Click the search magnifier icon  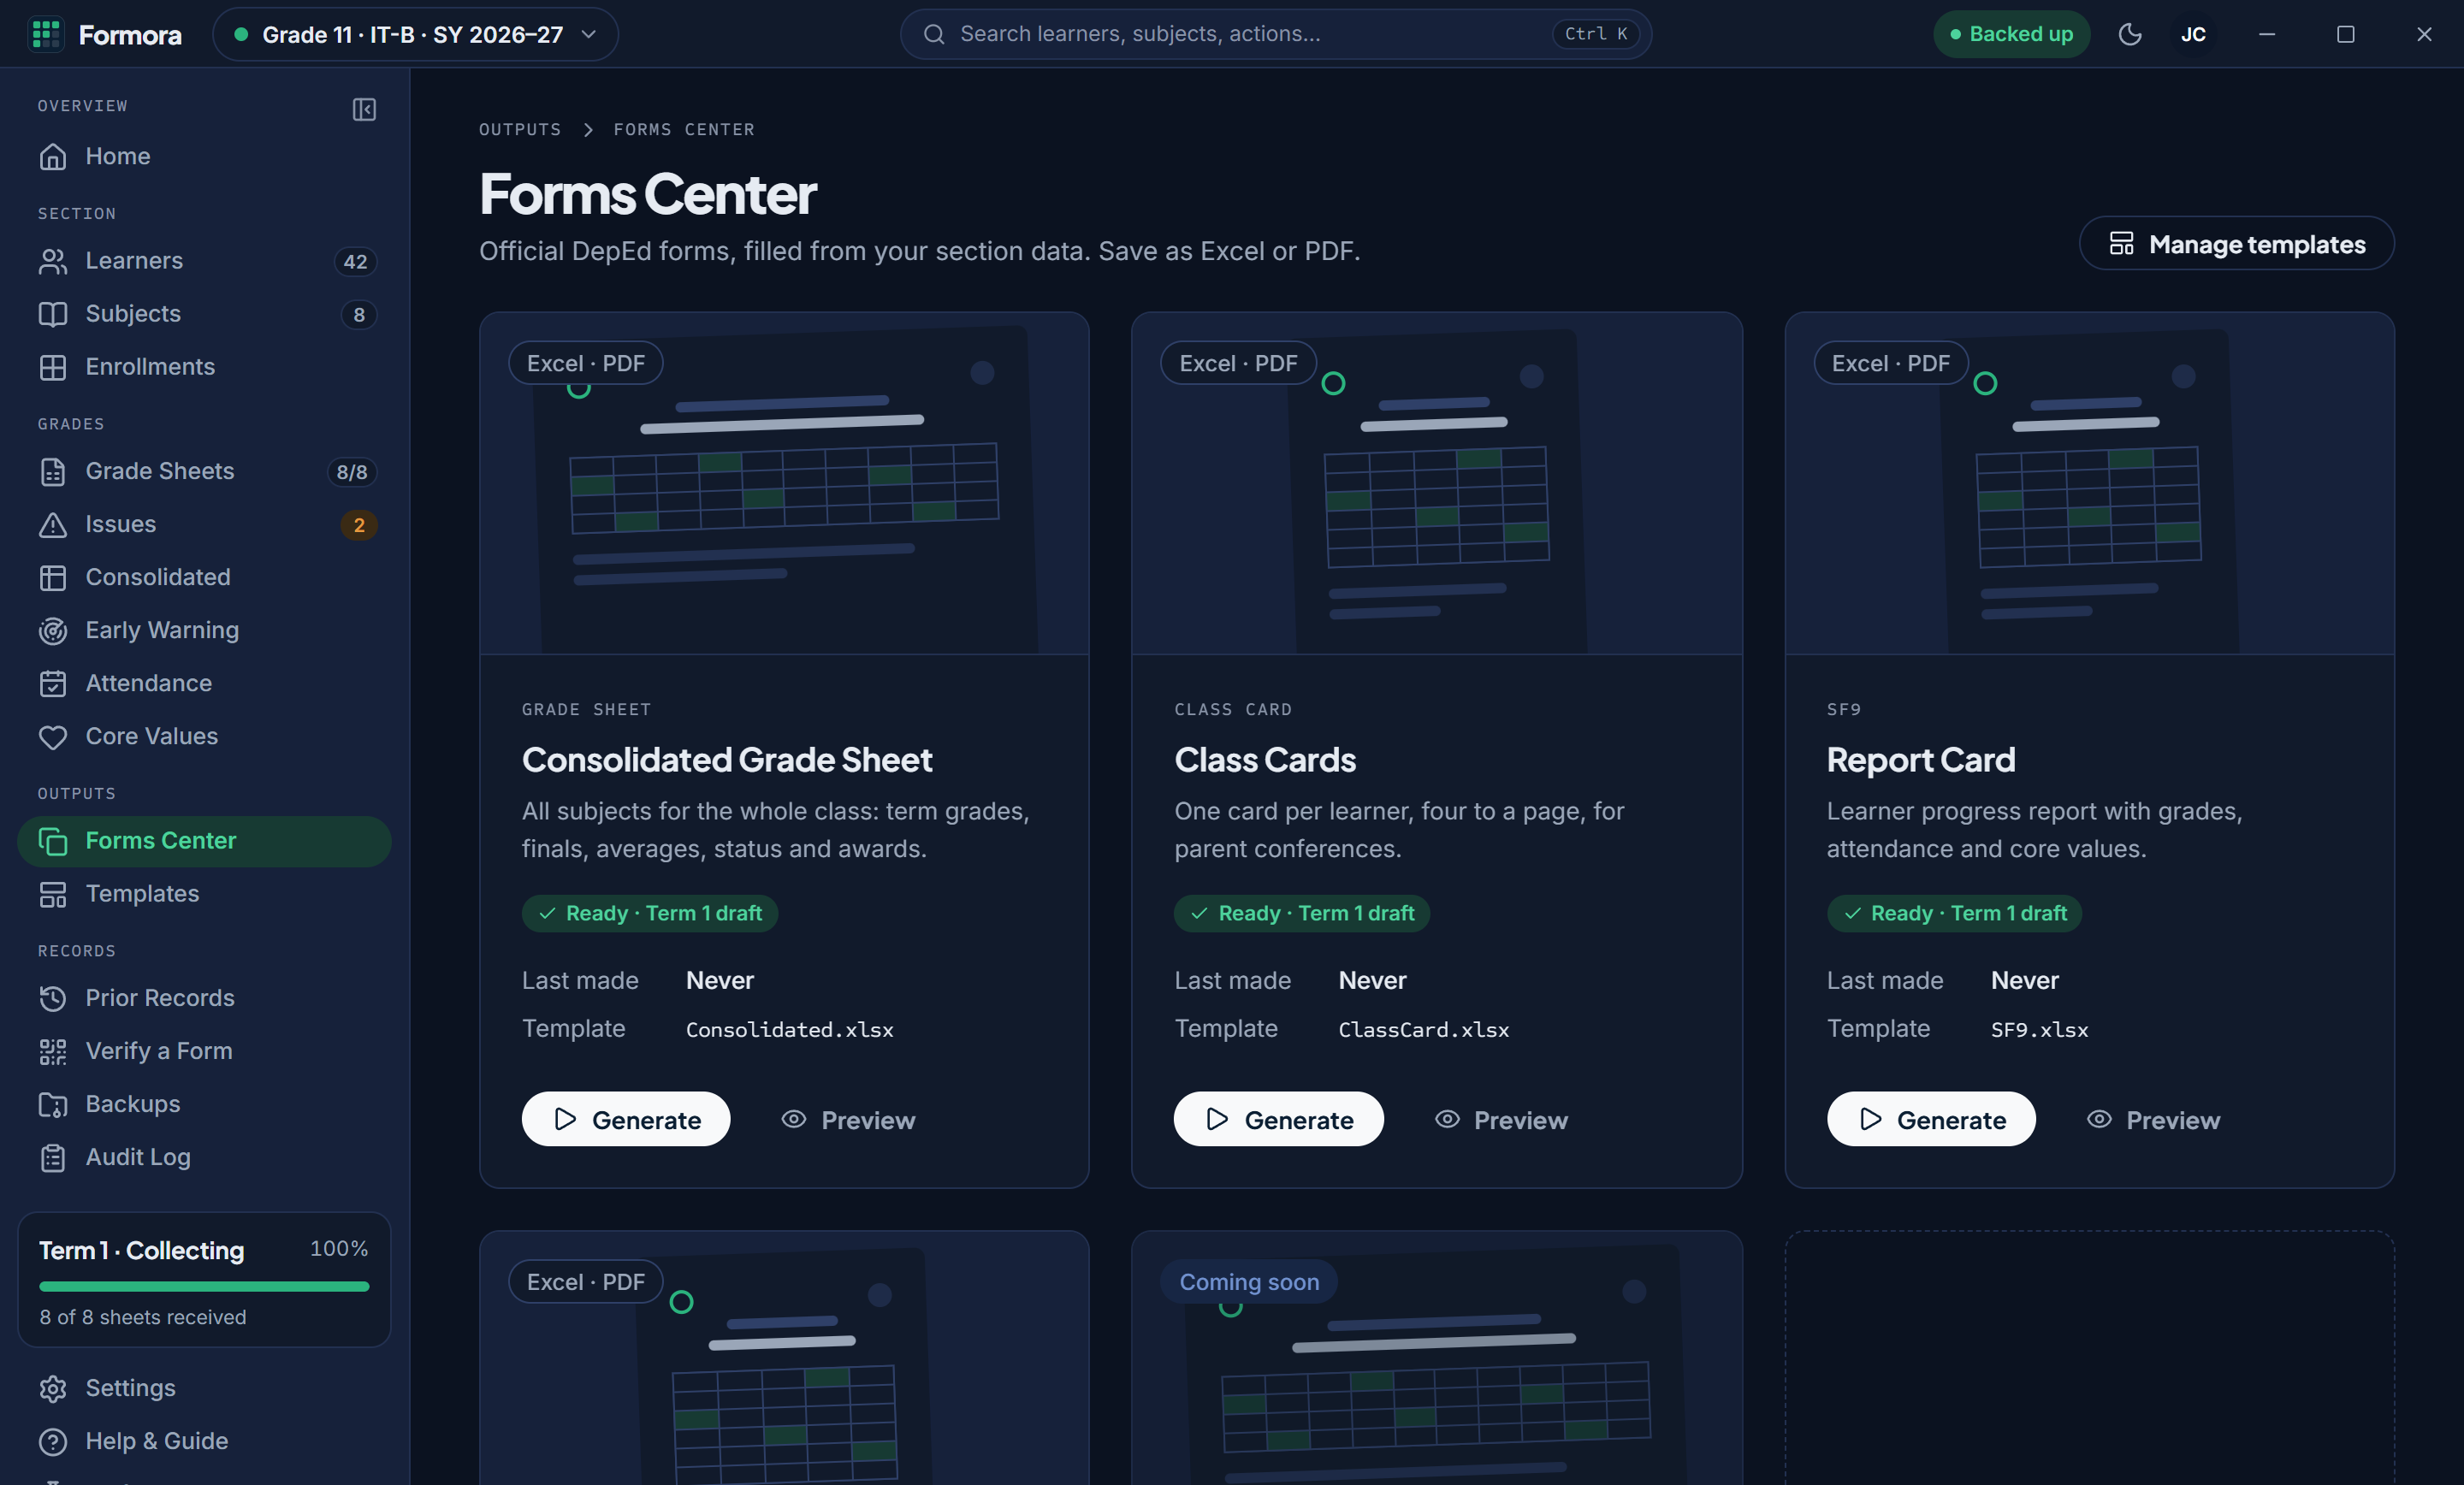933,34
